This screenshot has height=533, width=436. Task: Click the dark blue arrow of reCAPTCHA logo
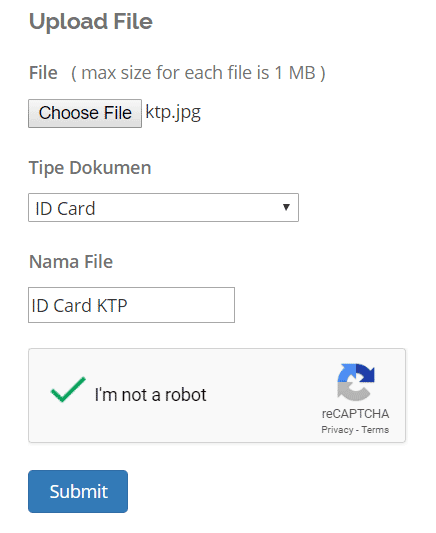tap(366, 372)
